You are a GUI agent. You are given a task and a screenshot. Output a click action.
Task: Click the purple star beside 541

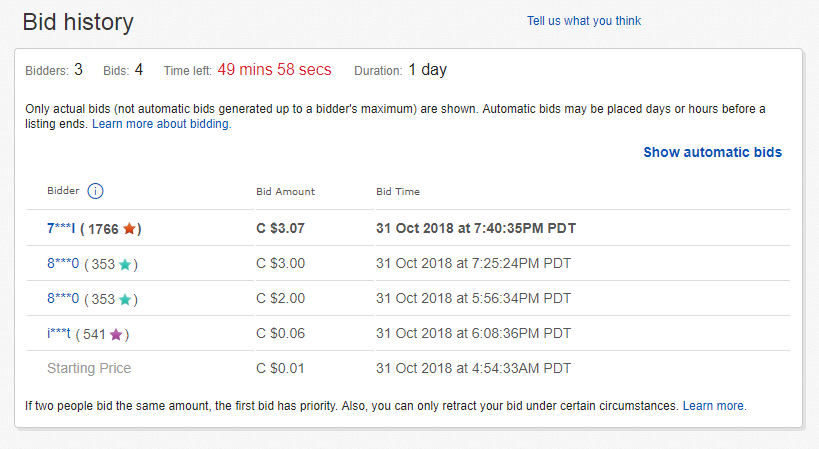[116, 334]
